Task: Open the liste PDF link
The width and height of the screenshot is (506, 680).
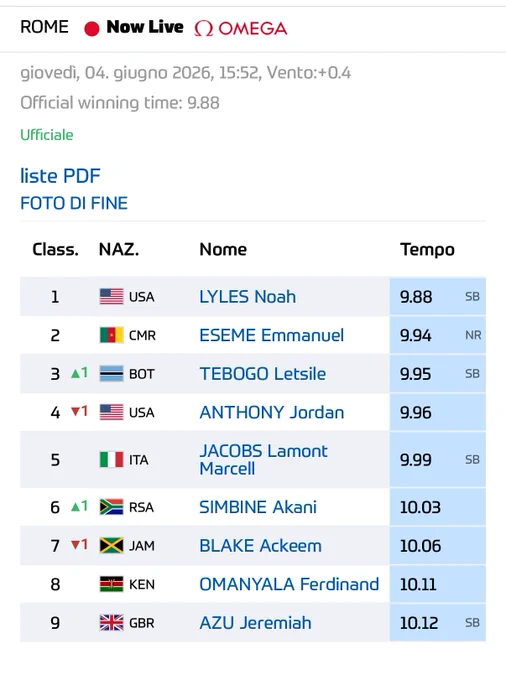Action: click(60, 176)
